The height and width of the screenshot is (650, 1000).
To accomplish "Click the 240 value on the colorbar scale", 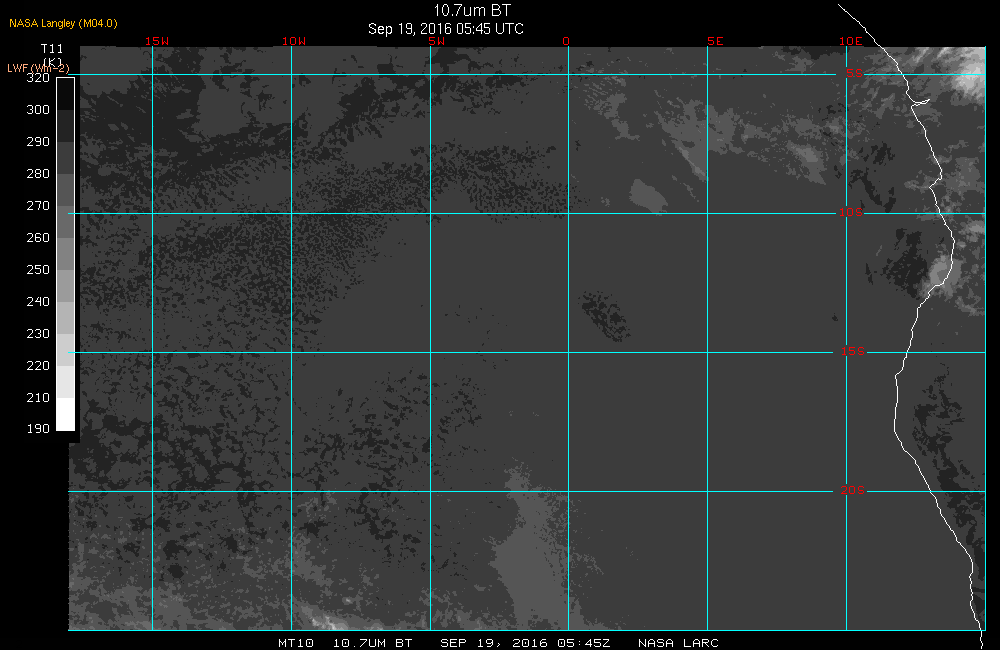I will (38, 301).
